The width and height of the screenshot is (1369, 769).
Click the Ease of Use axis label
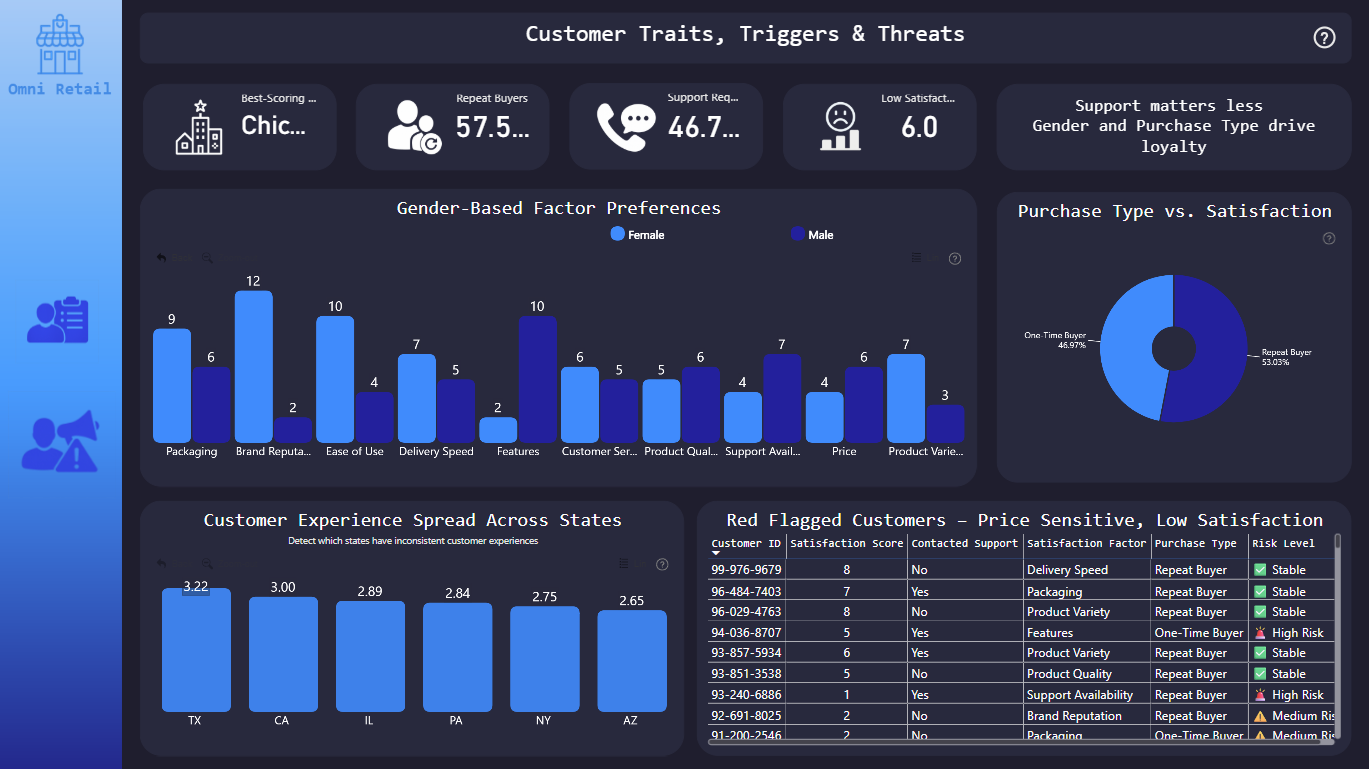click(355, 452)
